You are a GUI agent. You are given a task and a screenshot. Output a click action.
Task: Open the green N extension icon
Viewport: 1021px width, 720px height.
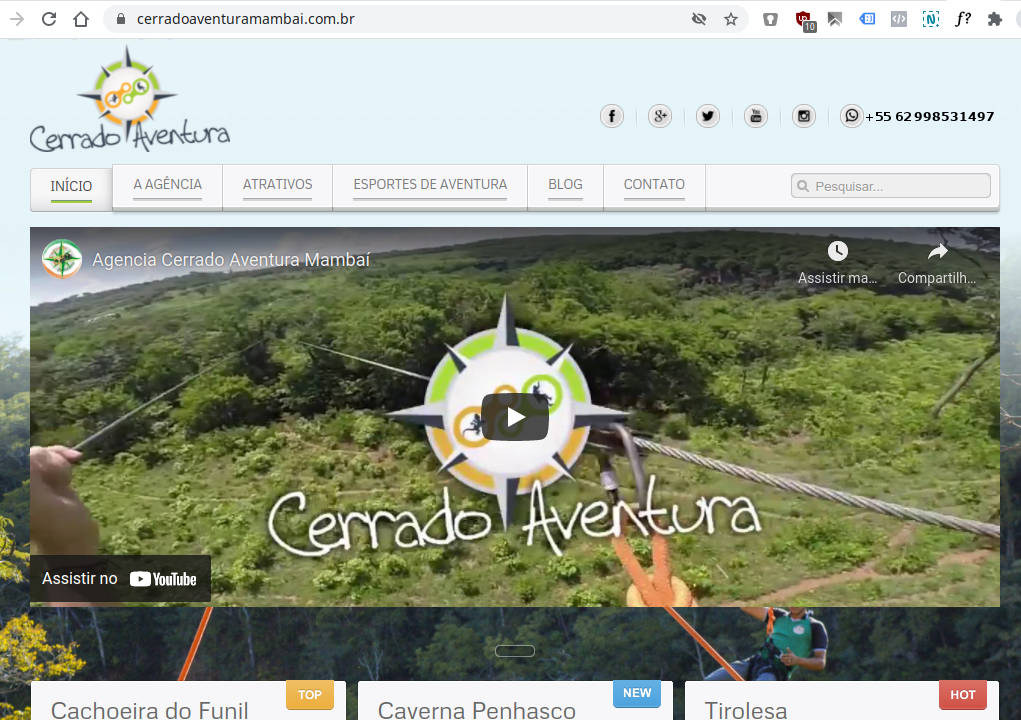tap(930, 19)
